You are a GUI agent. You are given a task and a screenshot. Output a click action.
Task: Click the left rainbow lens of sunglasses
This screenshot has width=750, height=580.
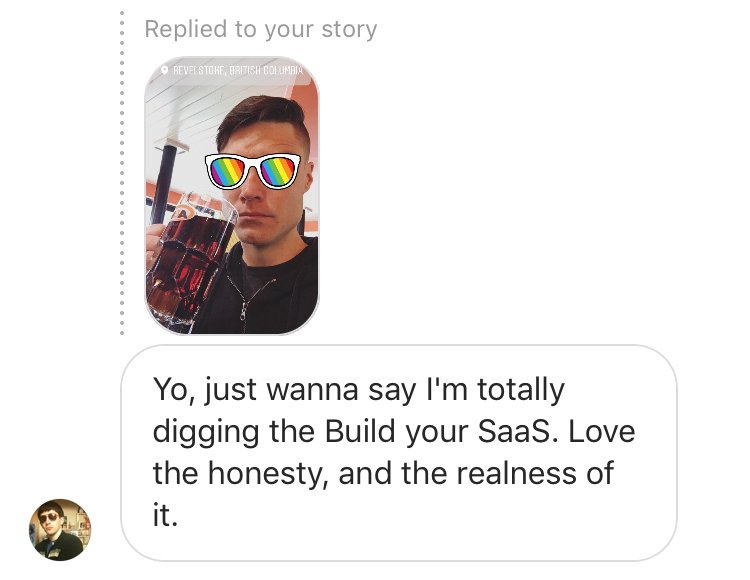point(229,172)
